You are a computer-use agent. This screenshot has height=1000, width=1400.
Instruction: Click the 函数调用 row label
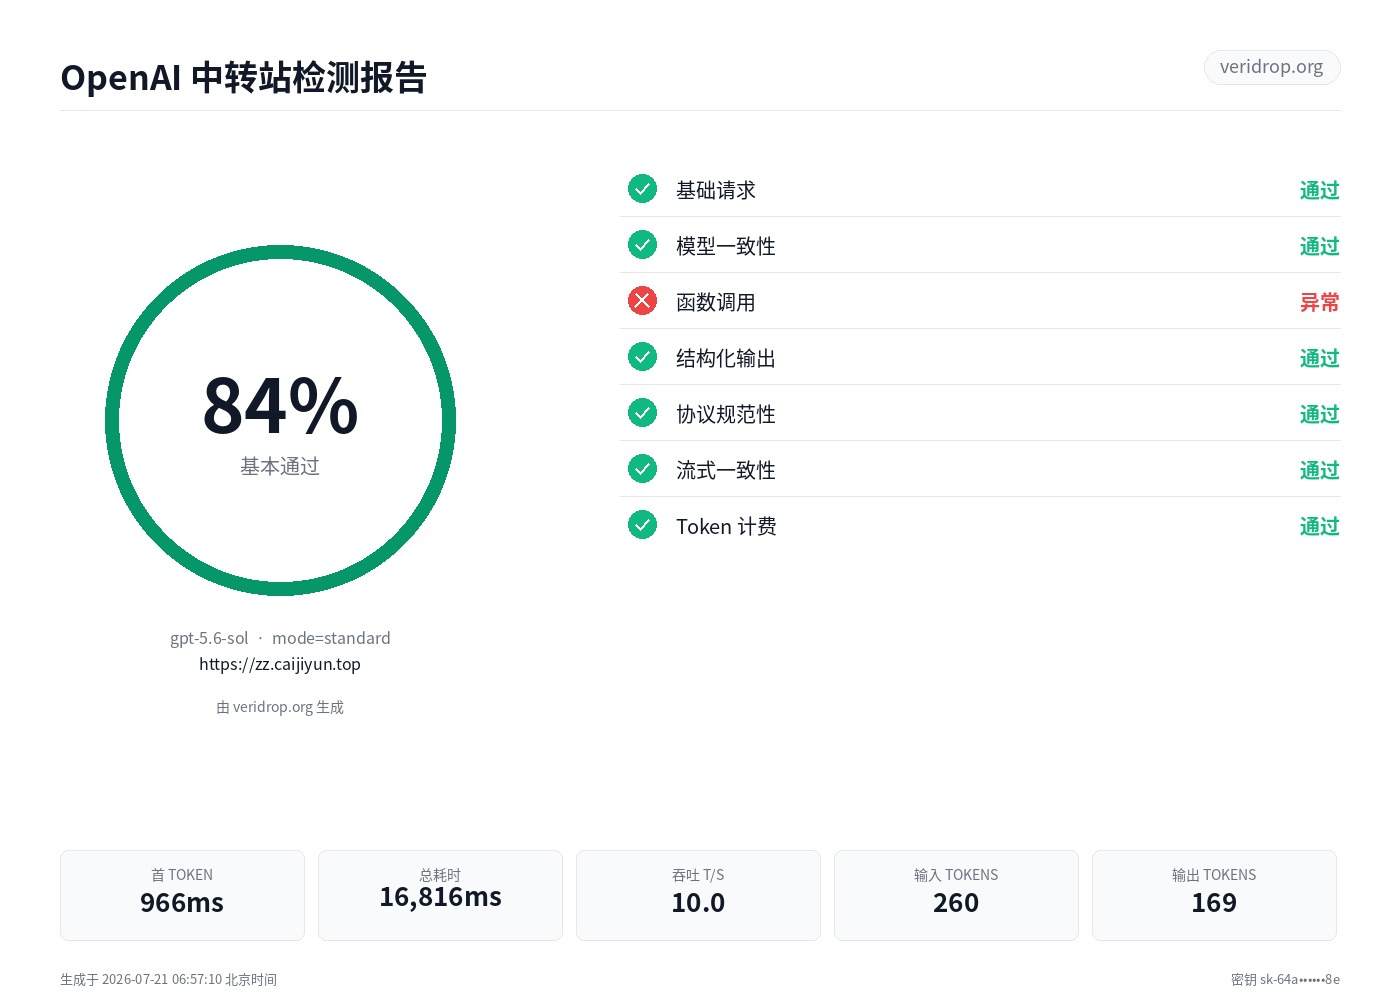(716, 302)
